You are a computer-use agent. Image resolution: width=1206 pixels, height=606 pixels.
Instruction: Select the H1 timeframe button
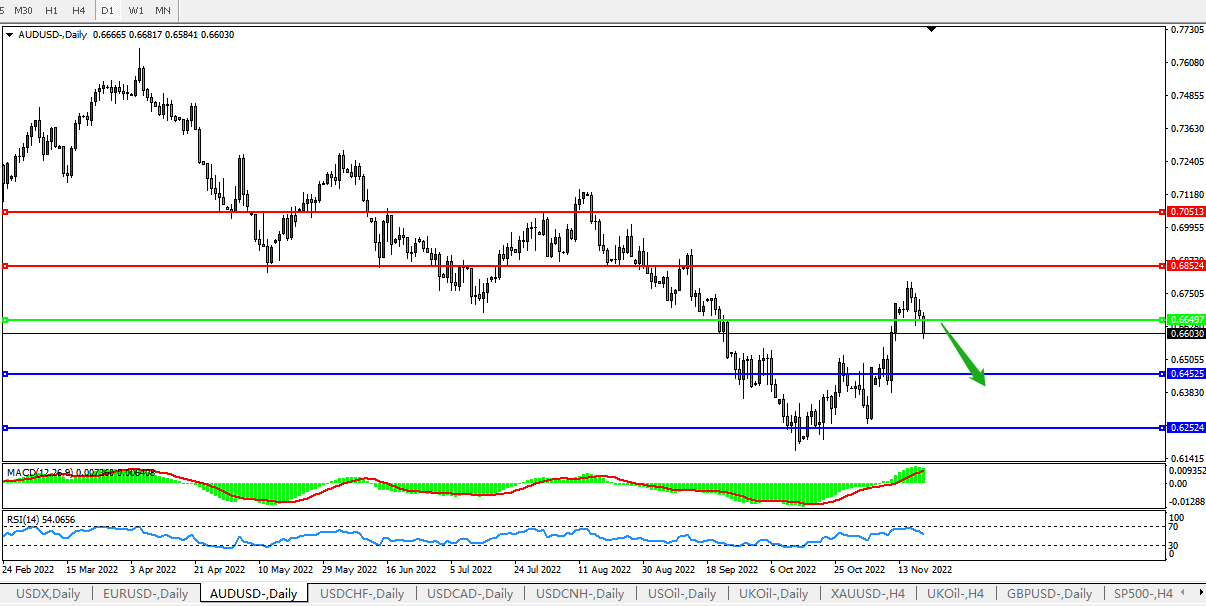[51, 10]
